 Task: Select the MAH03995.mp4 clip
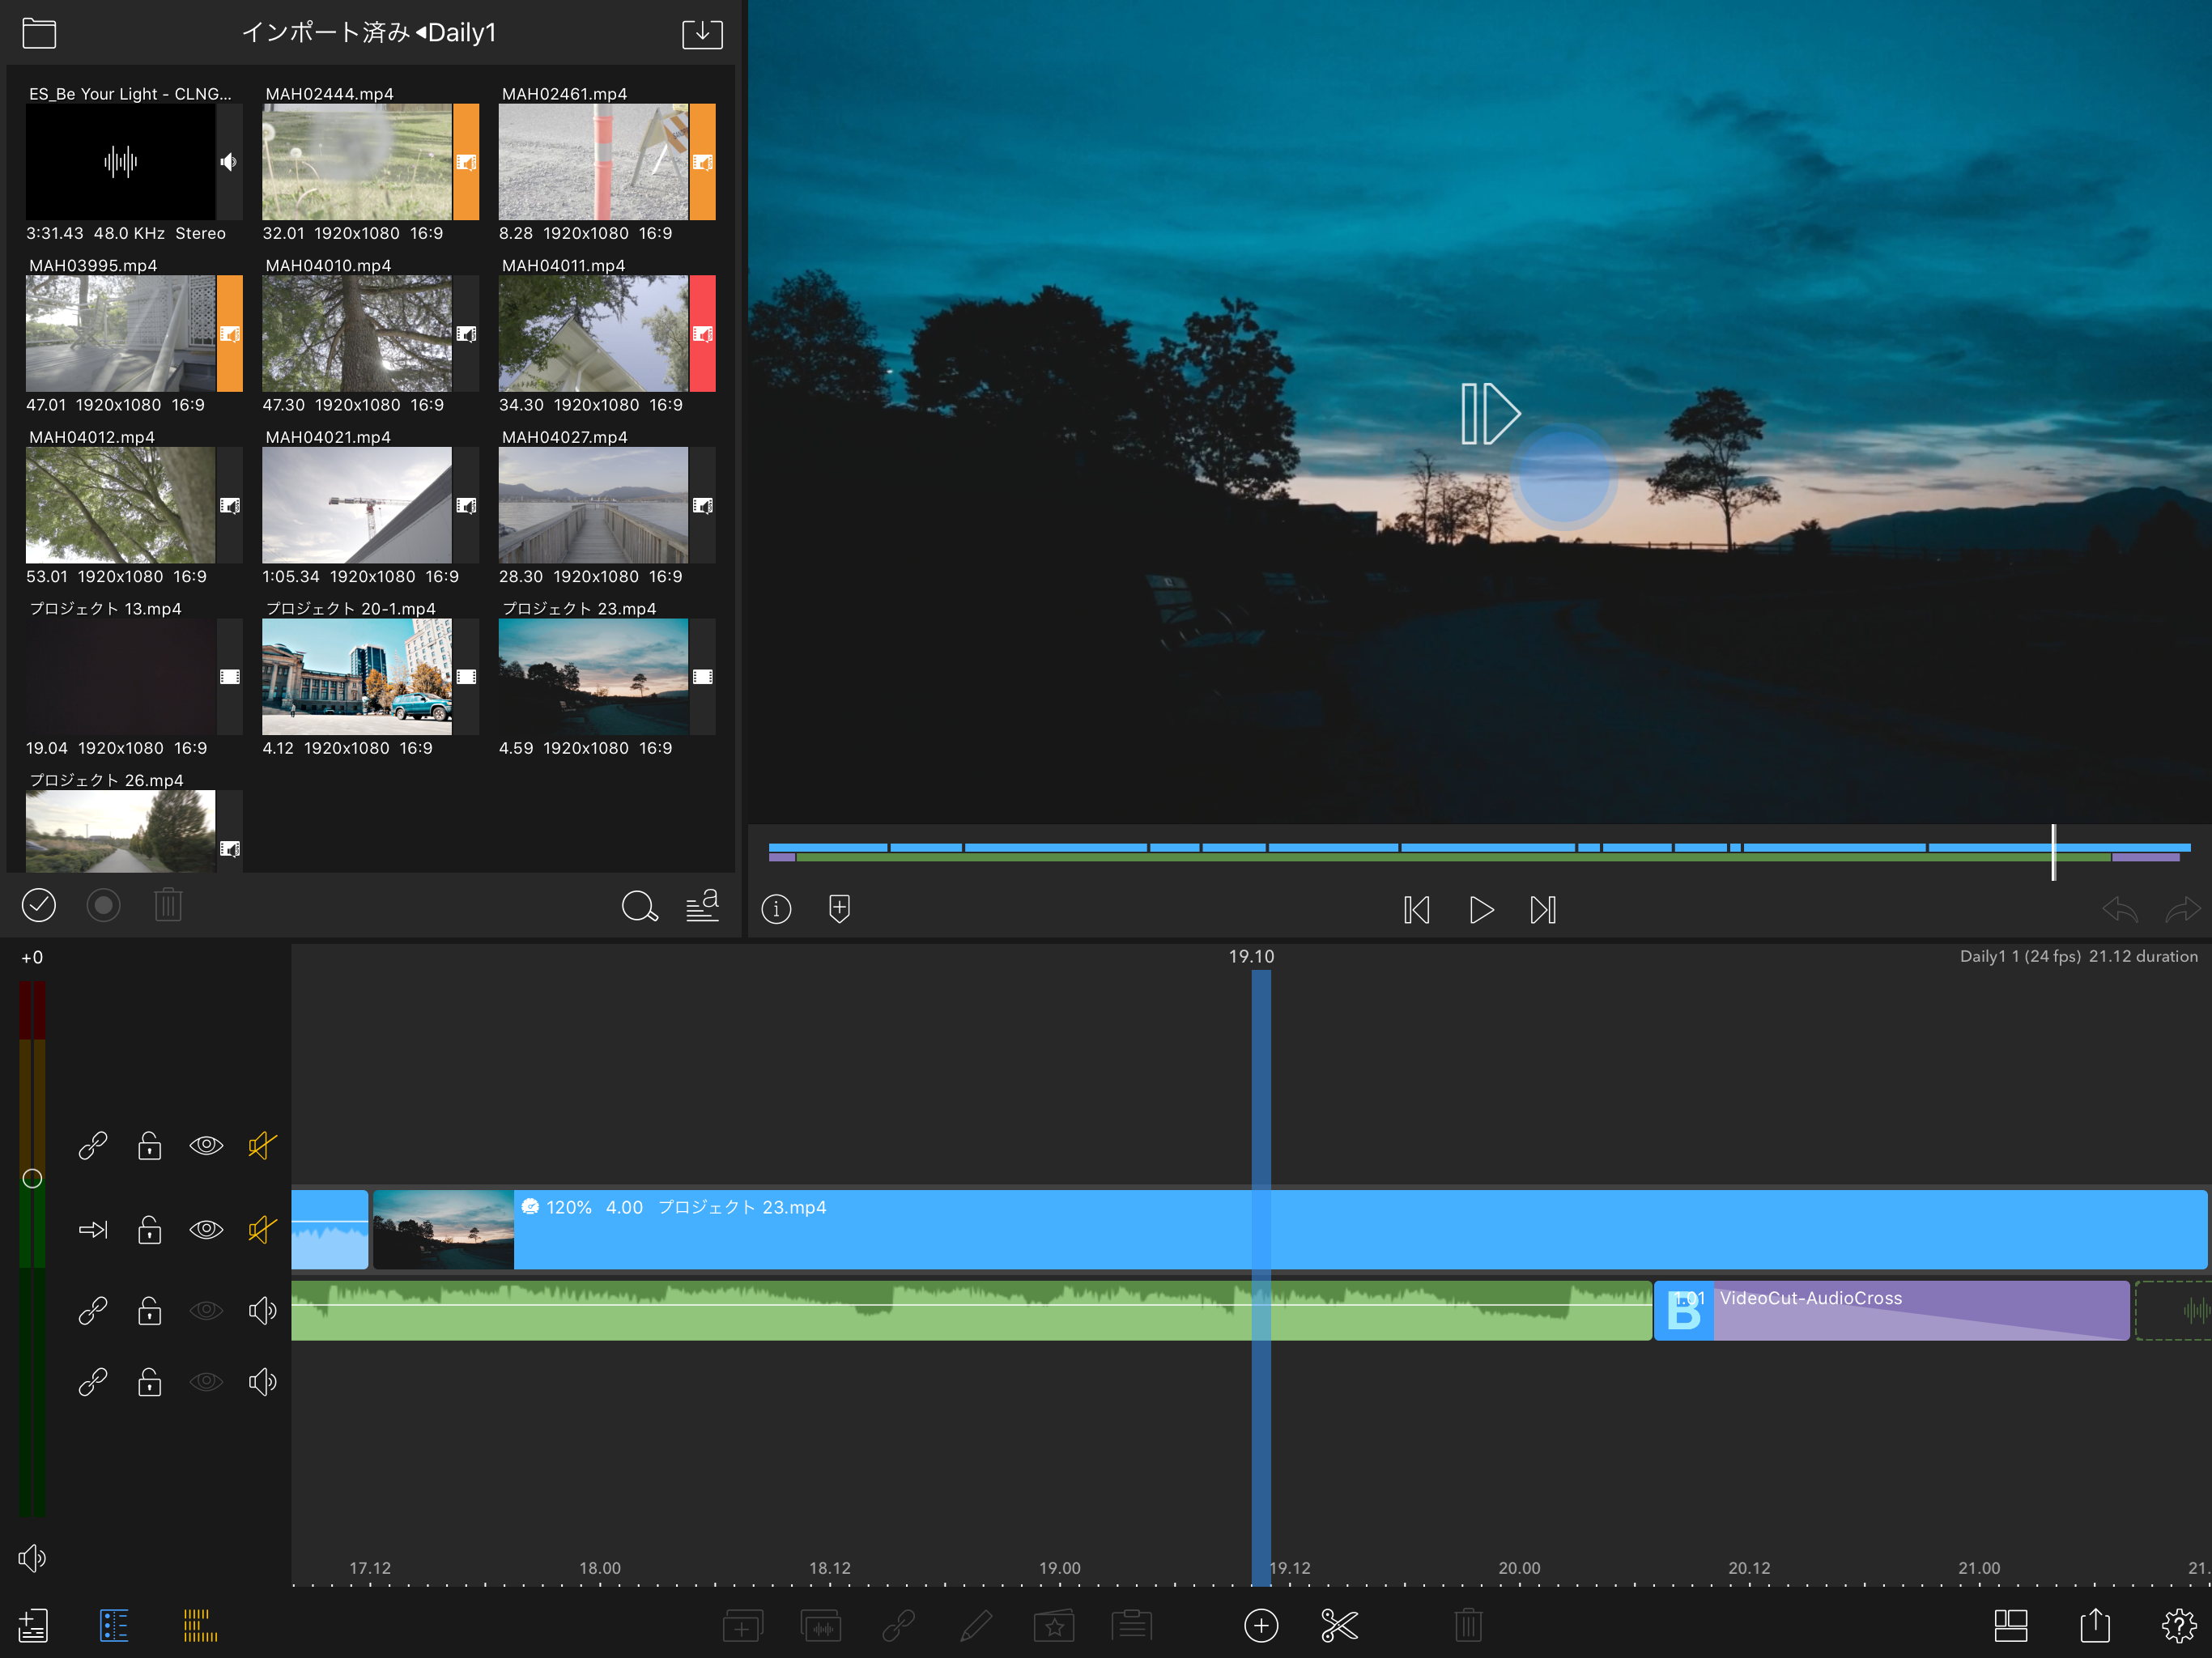click(120, 334)
